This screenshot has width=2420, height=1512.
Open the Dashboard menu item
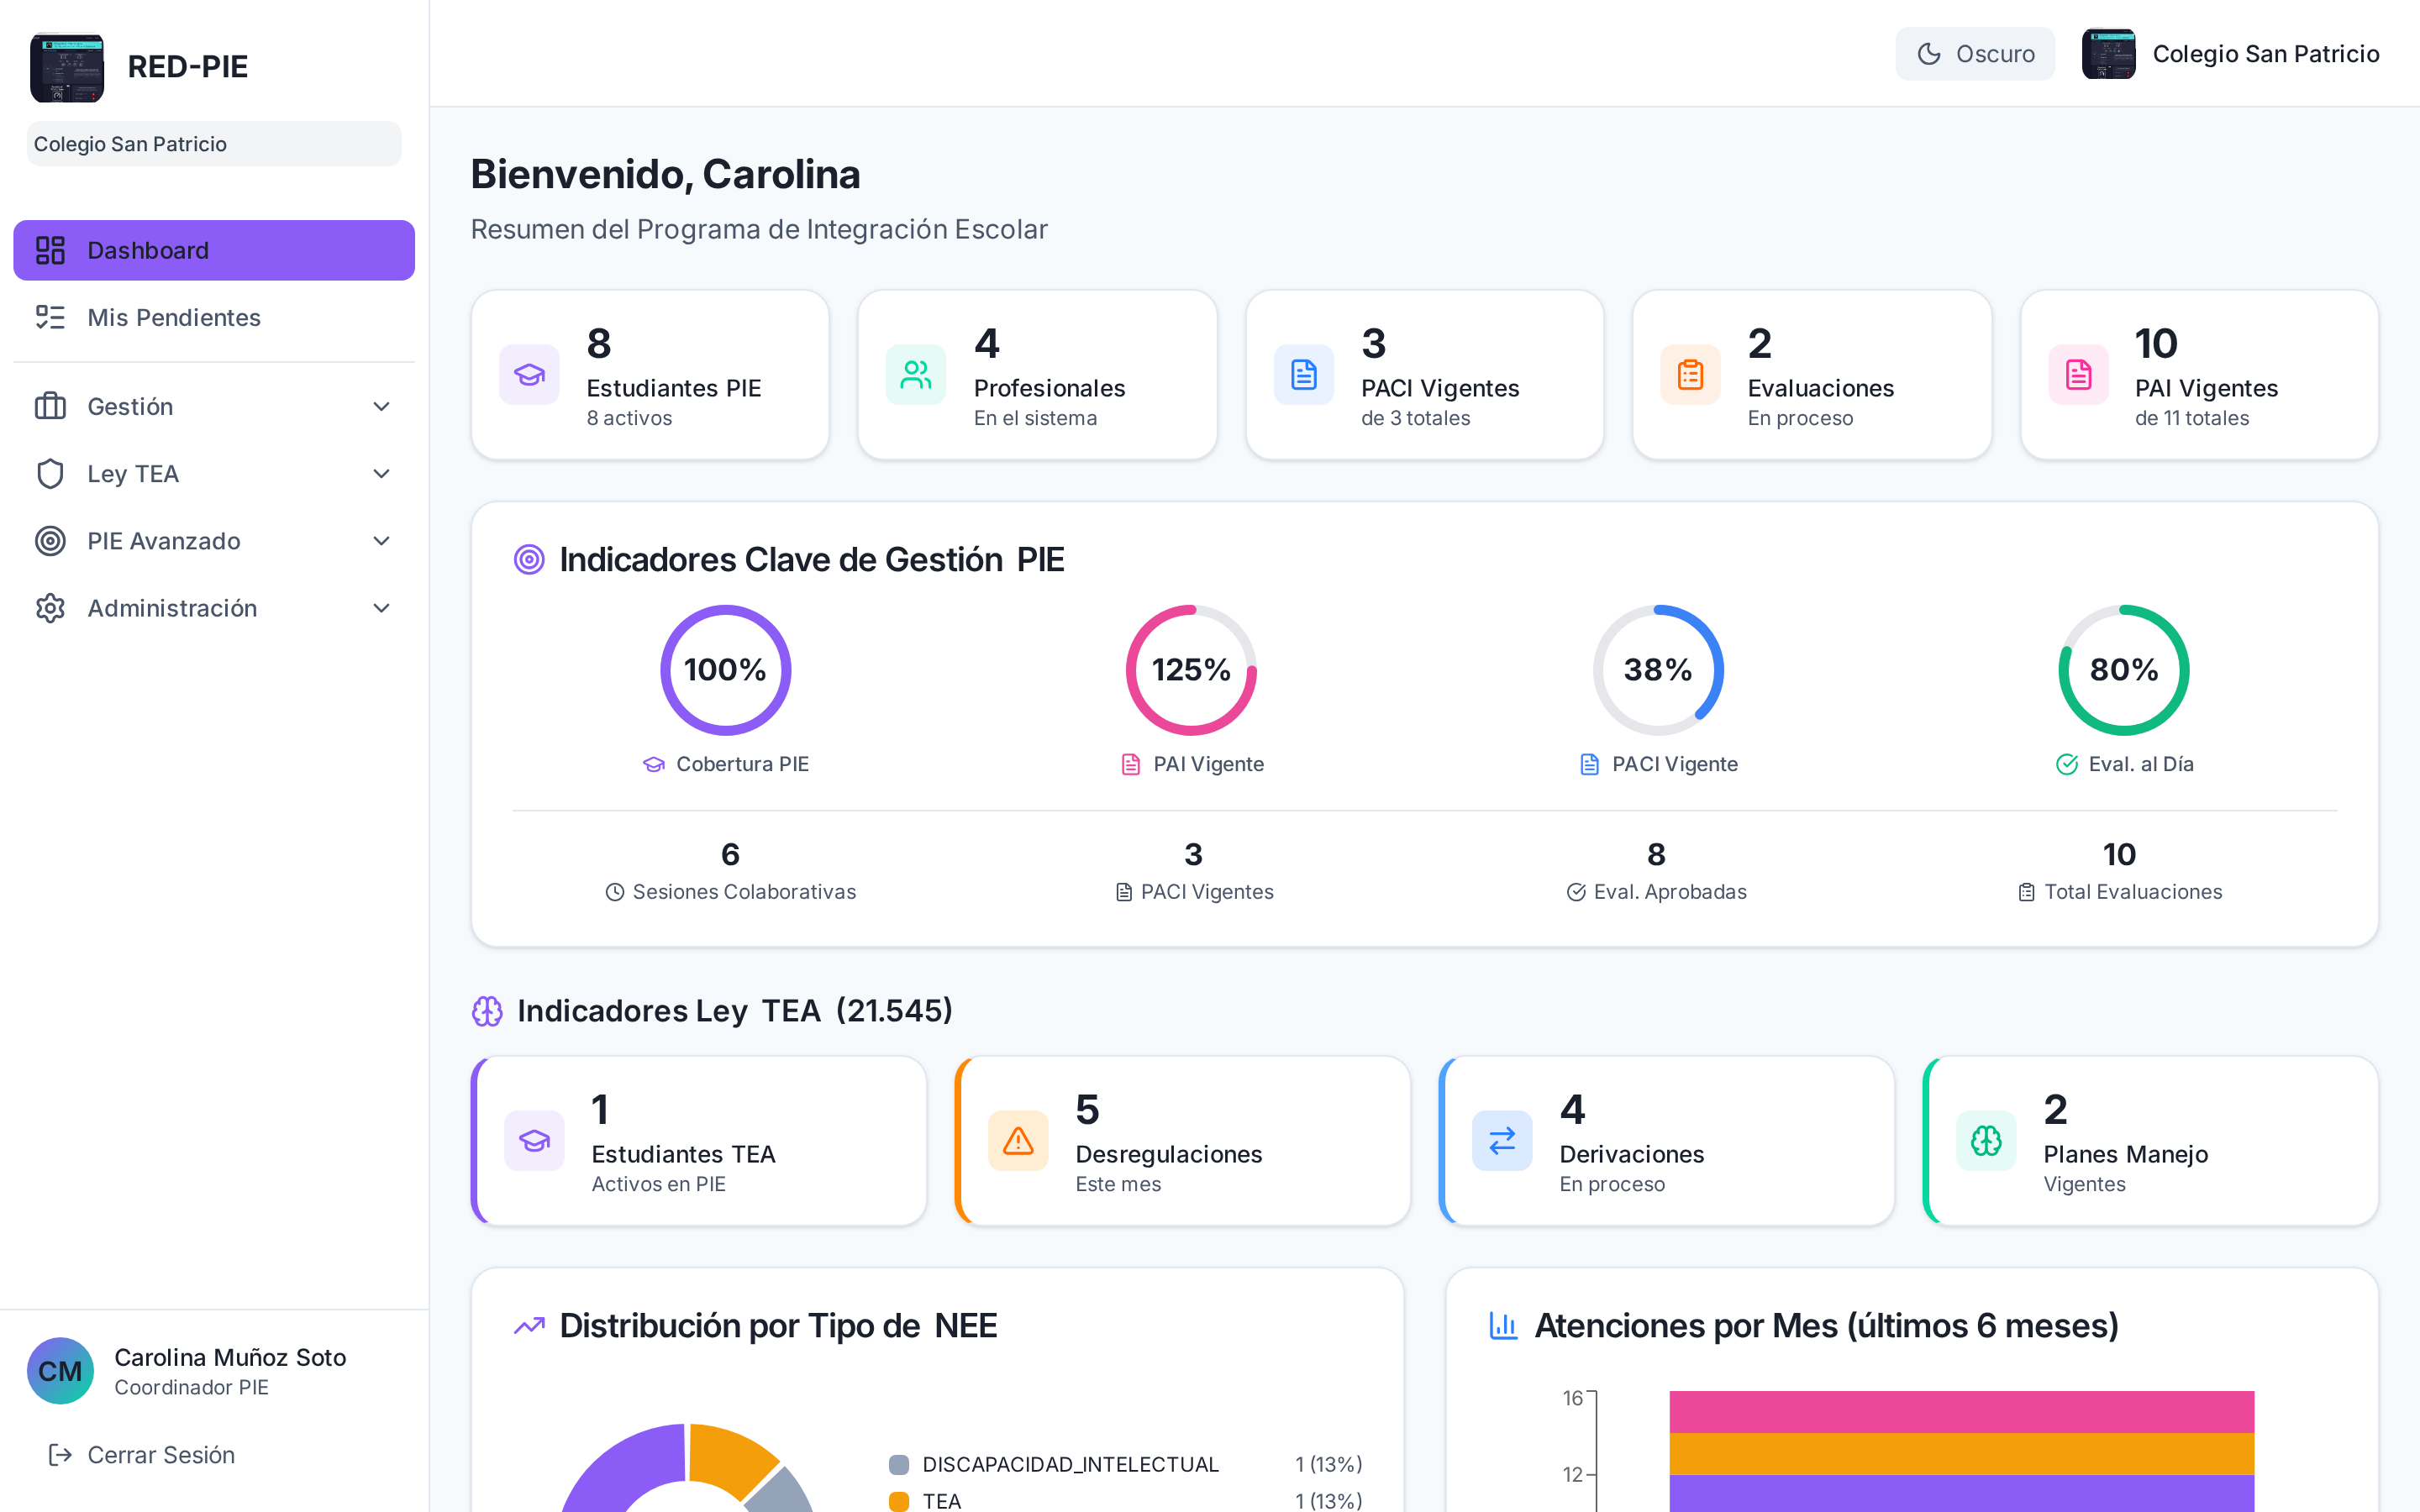[214, 250]
